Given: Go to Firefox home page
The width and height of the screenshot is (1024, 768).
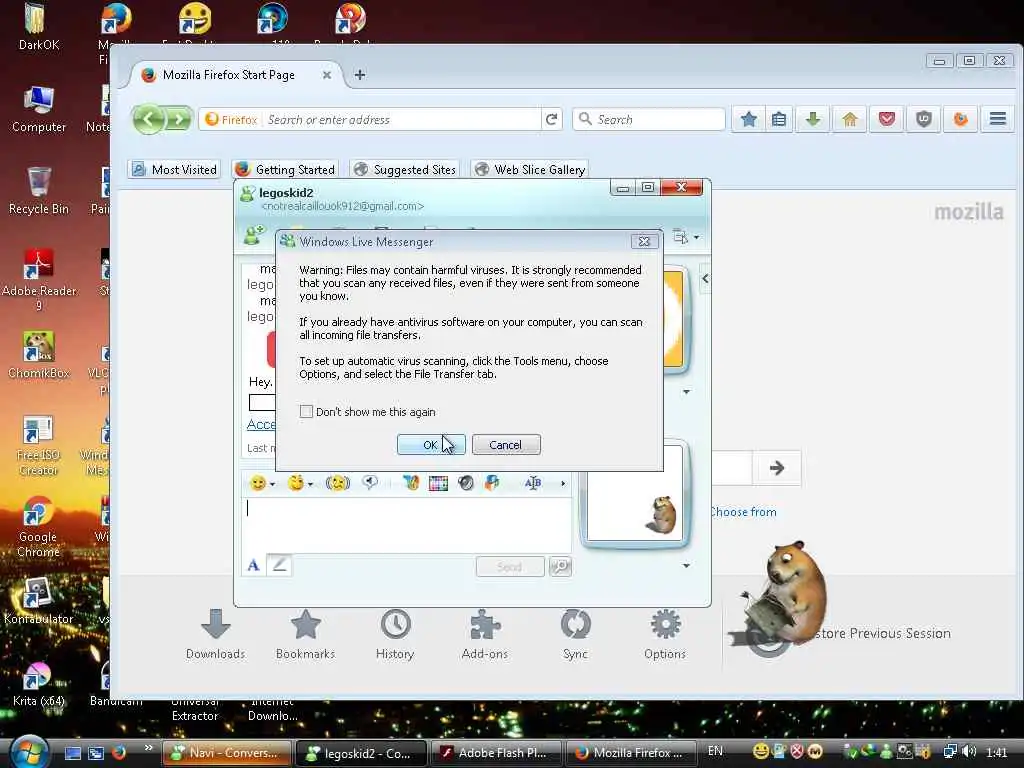Looking at the screenshot, I should [850, 120].
